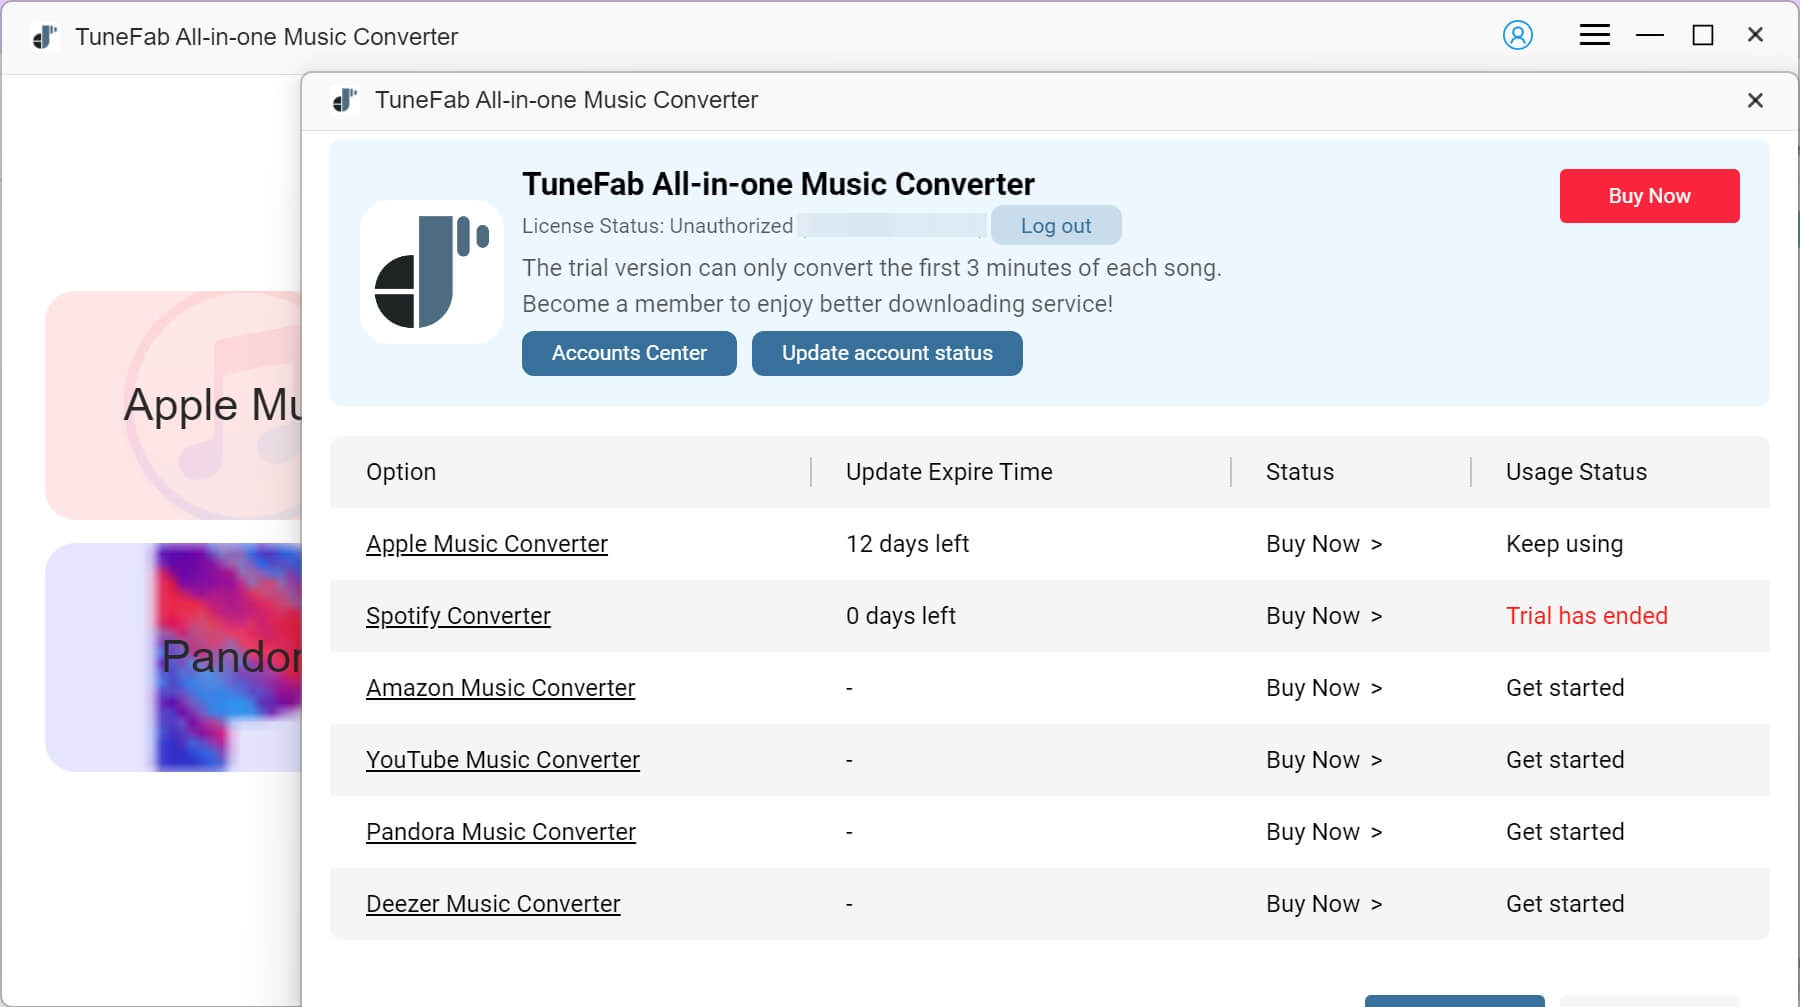Choose Keep using for Apple Music Converter
The height and width of the screenshot is (1007, 1800).
1563,544
